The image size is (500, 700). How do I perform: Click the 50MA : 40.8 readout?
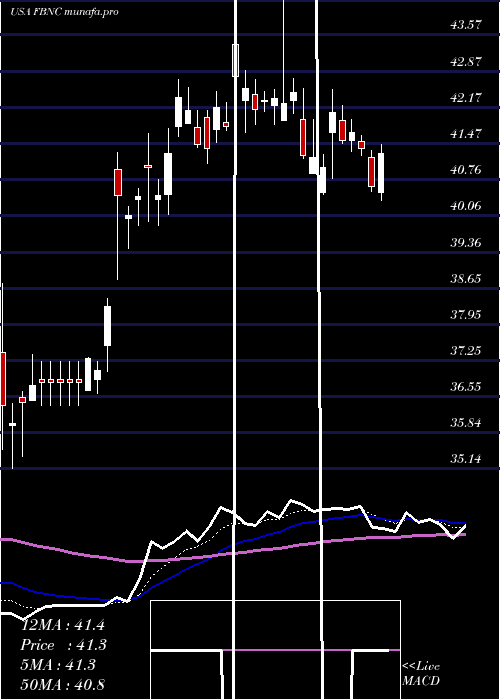(x=62, y=684)
